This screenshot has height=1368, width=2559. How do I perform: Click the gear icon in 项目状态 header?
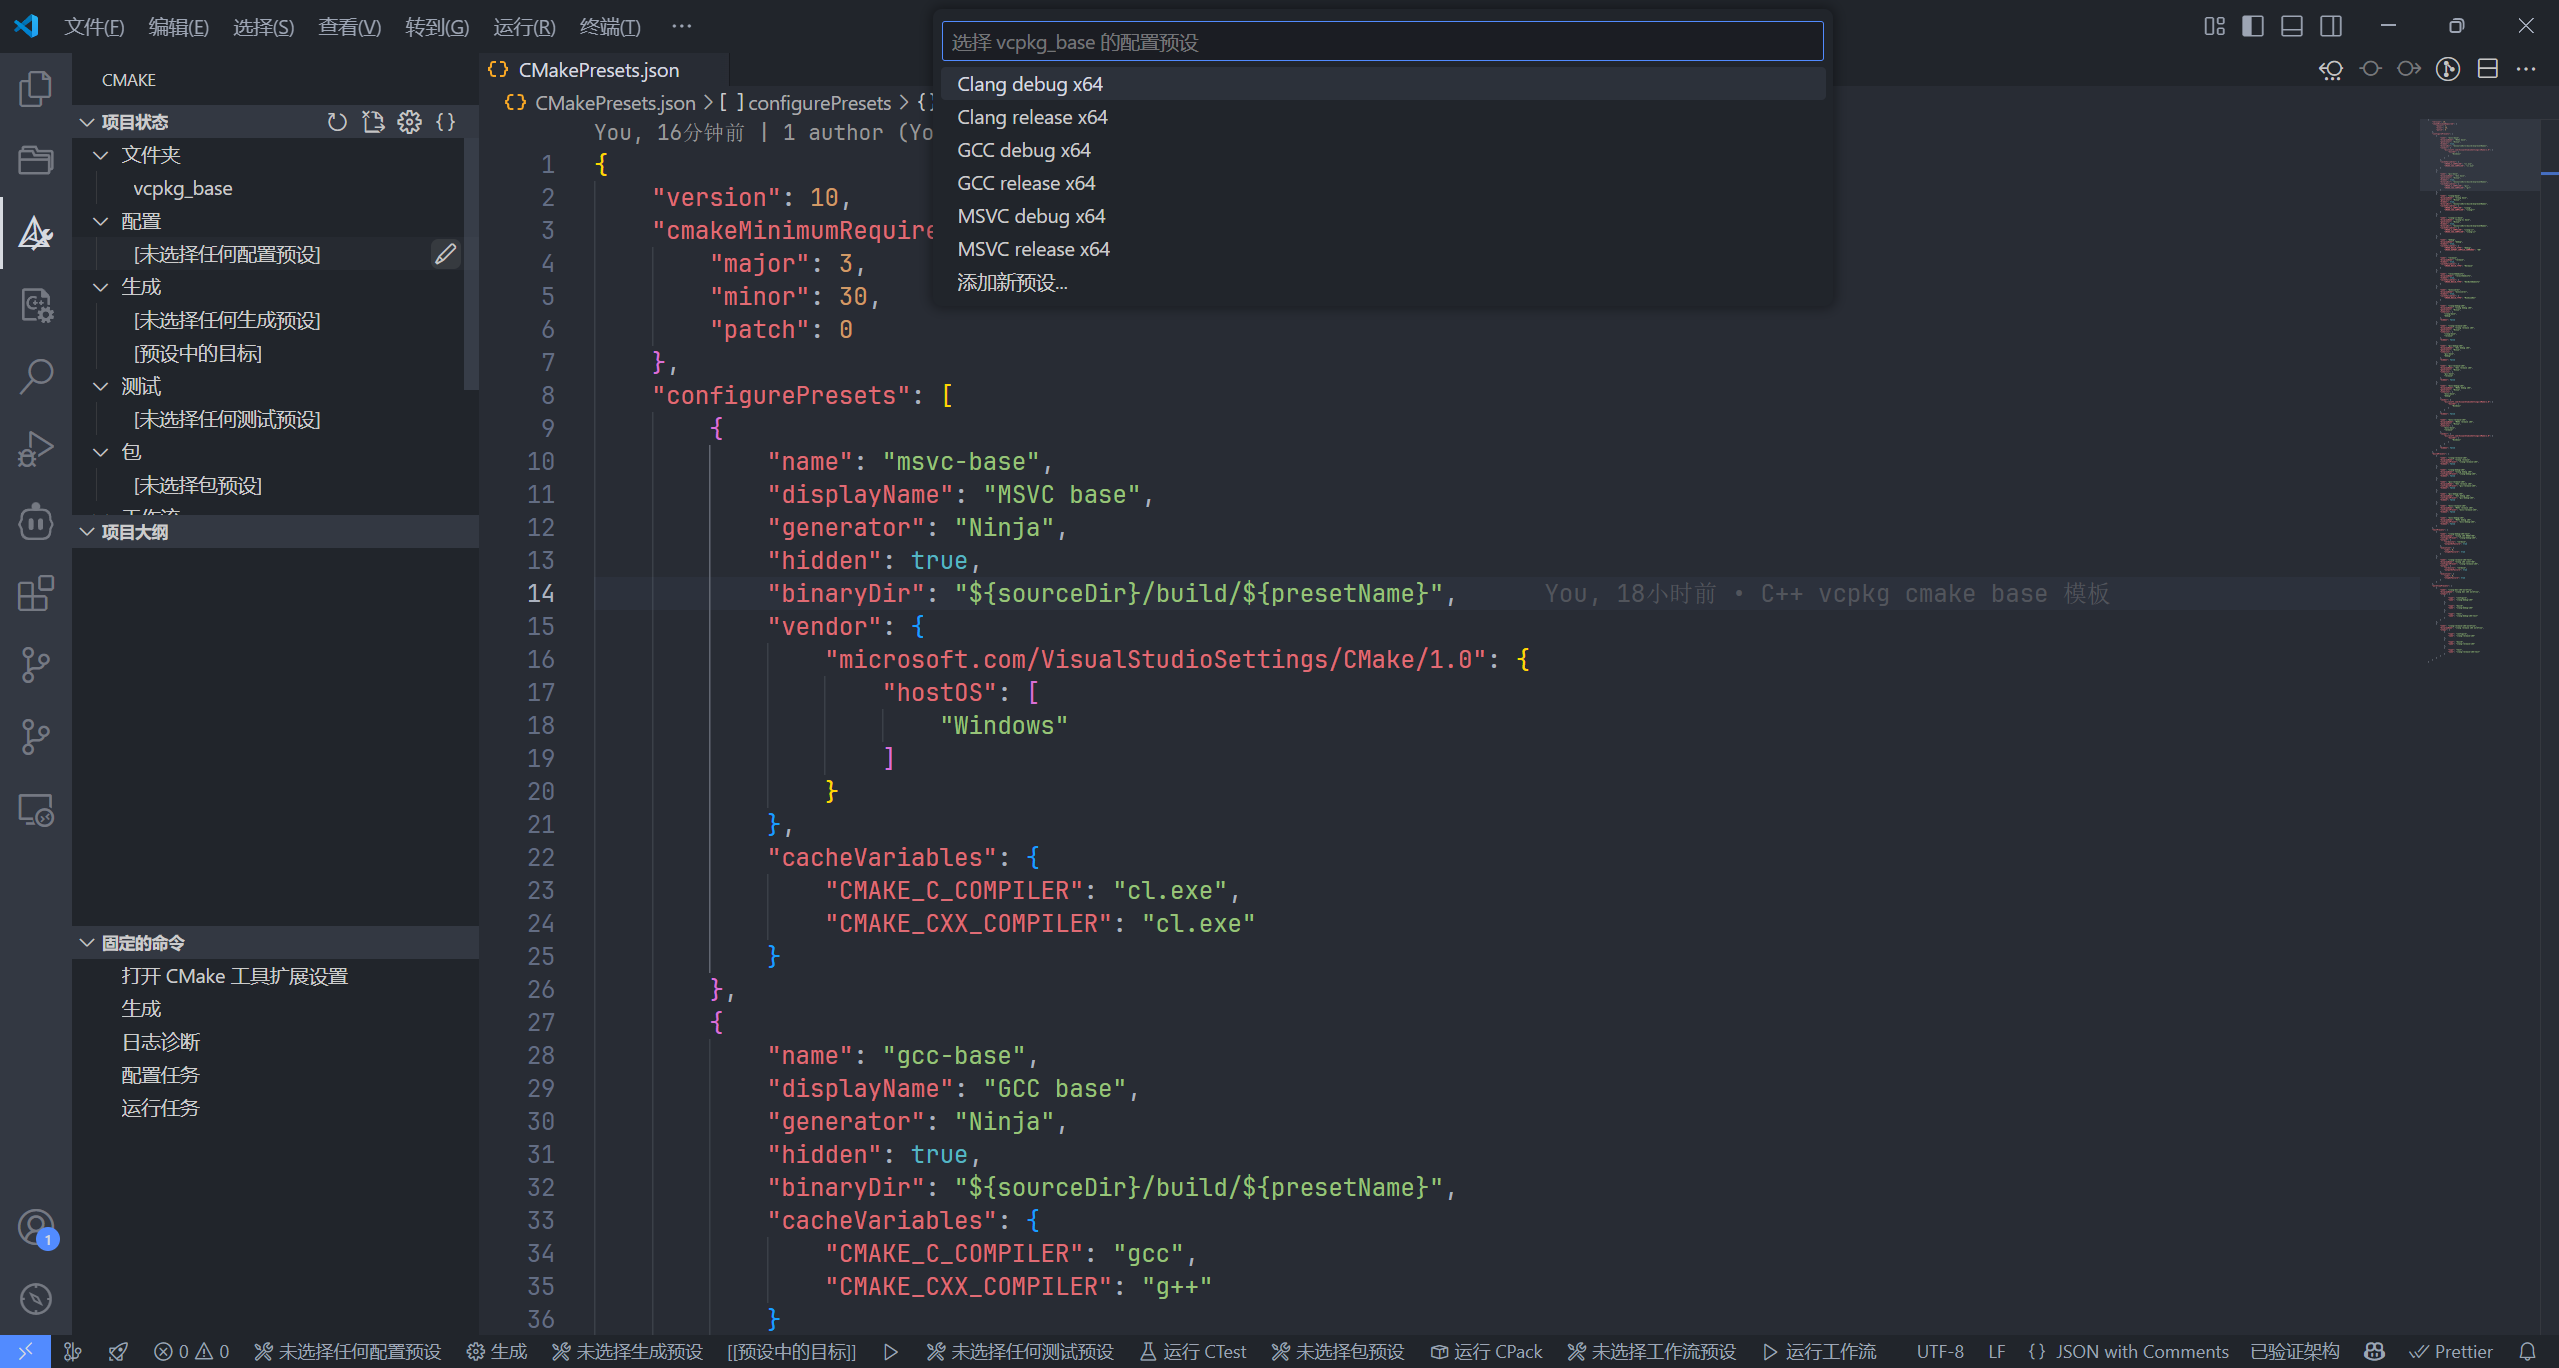pos(409,122)
